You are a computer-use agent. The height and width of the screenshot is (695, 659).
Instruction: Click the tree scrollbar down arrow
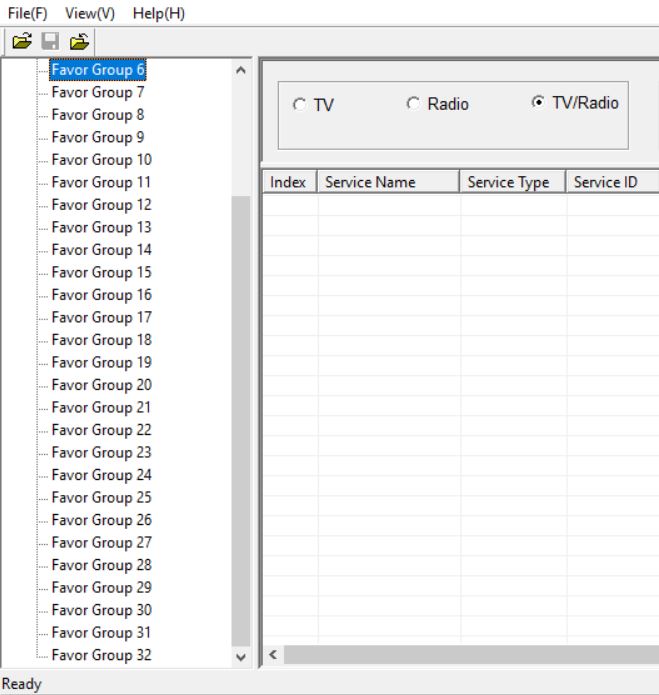click(241, 657)
